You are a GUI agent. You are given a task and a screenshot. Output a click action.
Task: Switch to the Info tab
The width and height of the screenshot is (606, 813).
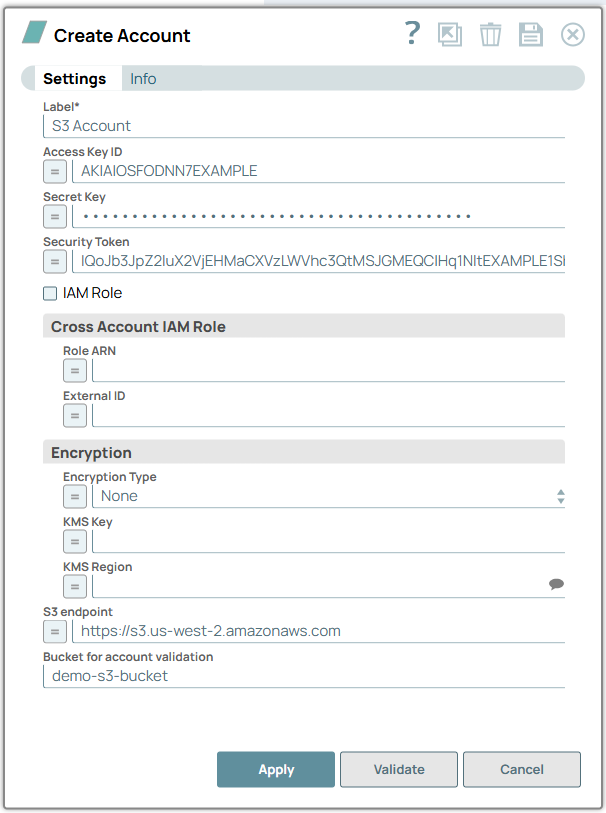(143, 79)
